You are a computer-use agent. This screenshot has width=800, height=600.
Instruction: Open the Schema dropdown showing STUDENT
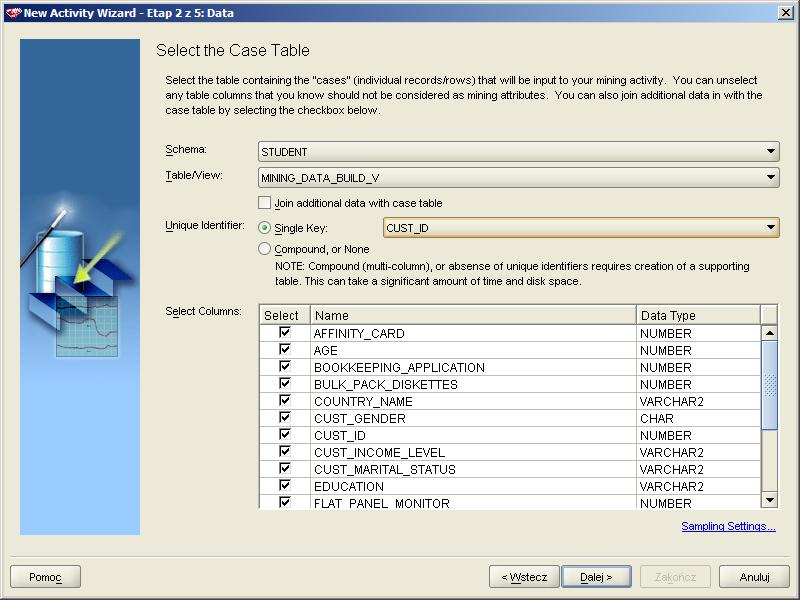click(518, 152)
